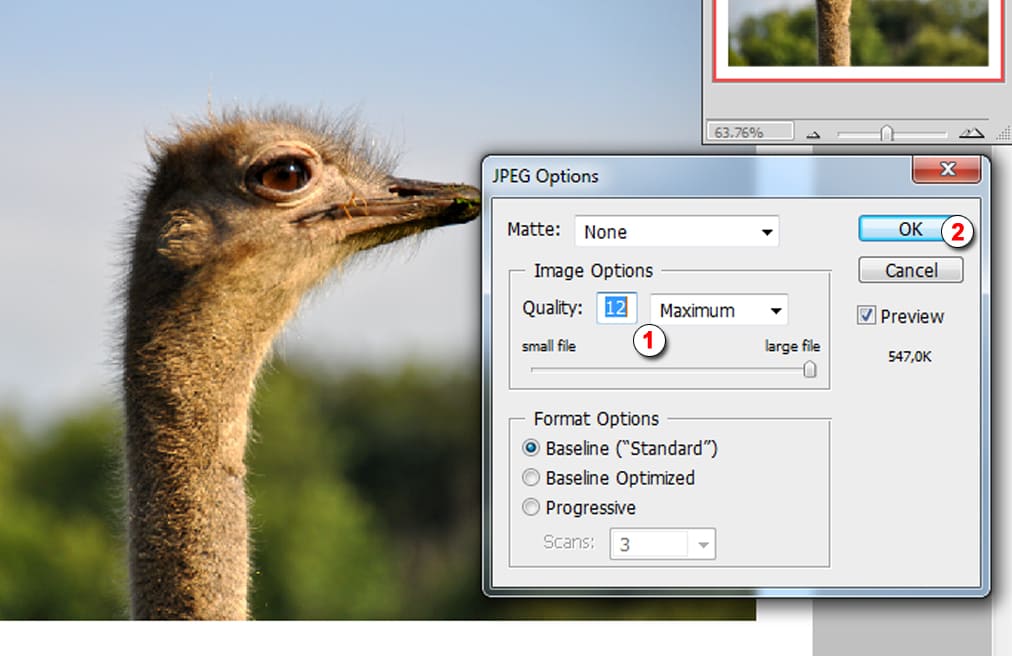Click the quality slider handle near large file
The image size is (1012, 656).
pos(810,369)
